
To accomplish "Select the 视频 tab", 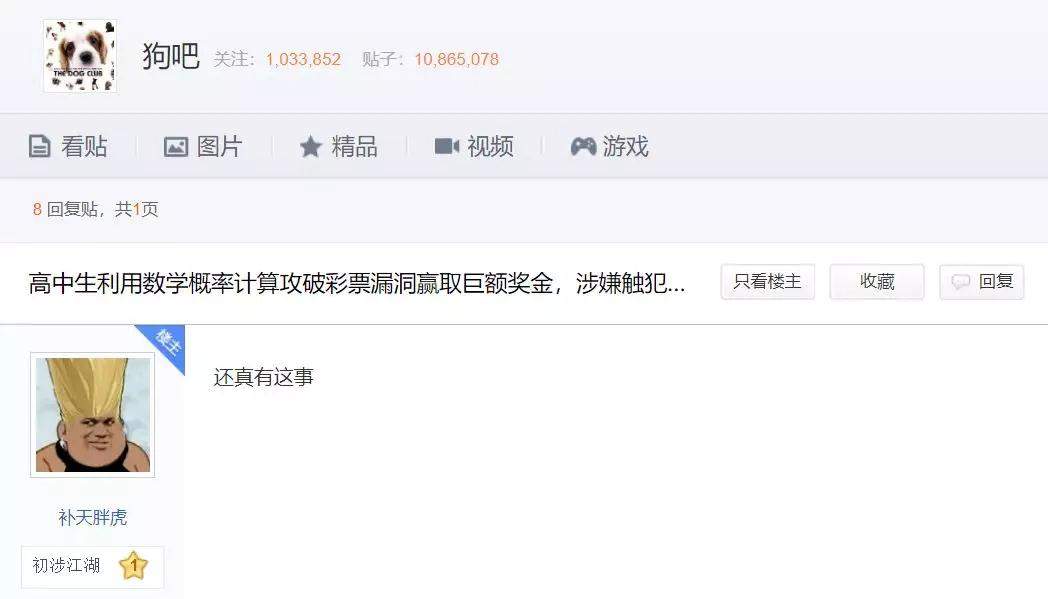I will pyautogui.click(x=474, y=146).
